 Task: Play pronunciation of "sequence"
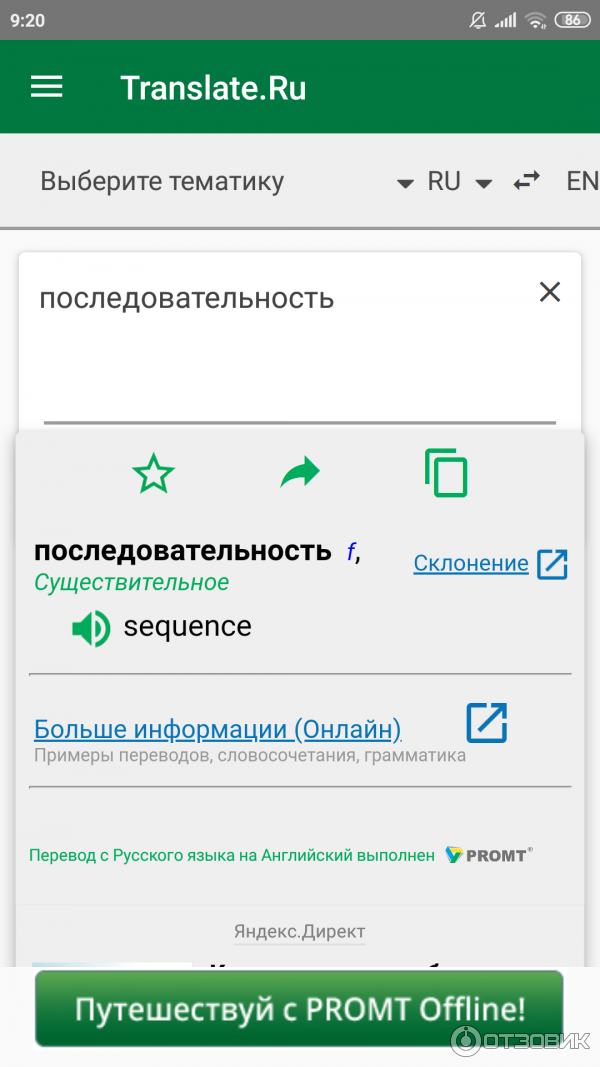pyautogui.click(x=90, y=628)
